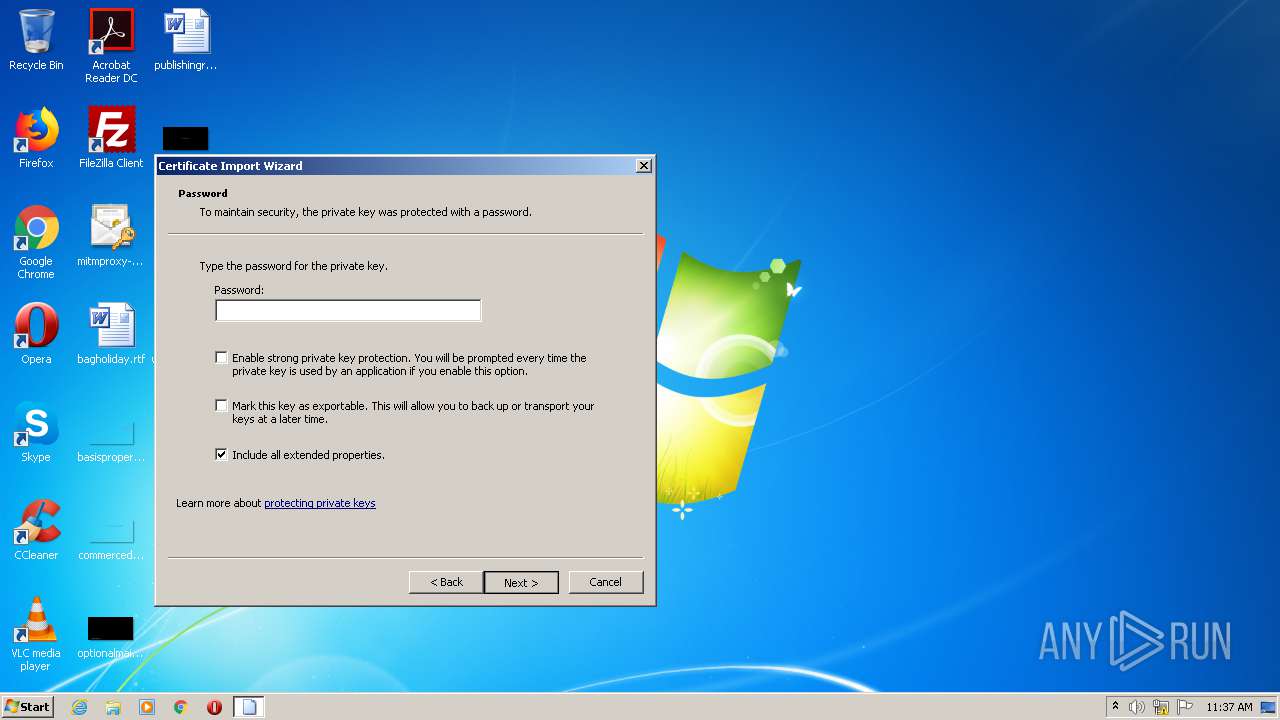Open Windows Explorer folder in taskbar
The image size is (1280, 720).
tap(113, 707)
